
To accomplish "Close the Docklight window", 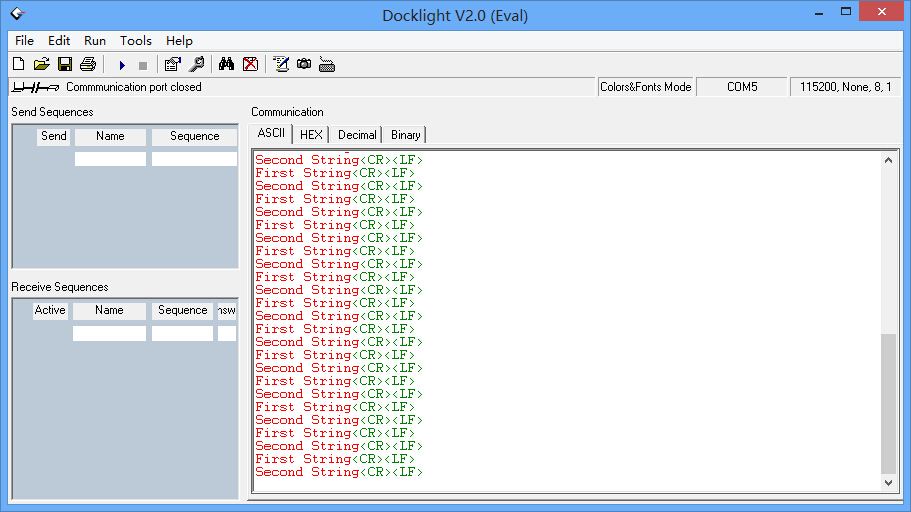I will pos(881,12).
